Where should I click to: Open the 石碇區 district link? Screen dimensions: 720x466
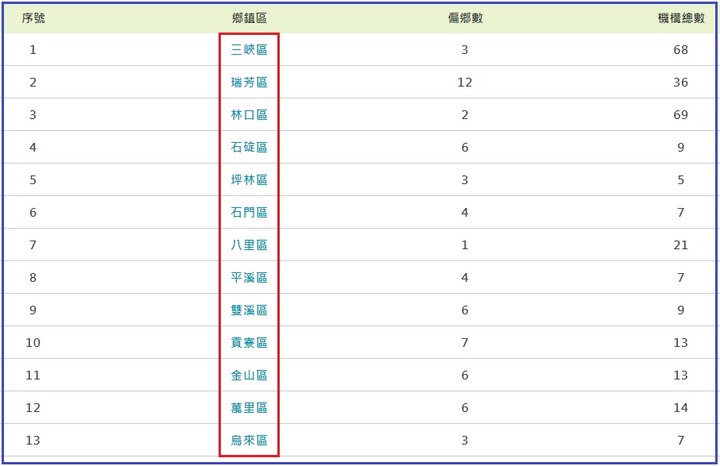click(x=249, y=147)
